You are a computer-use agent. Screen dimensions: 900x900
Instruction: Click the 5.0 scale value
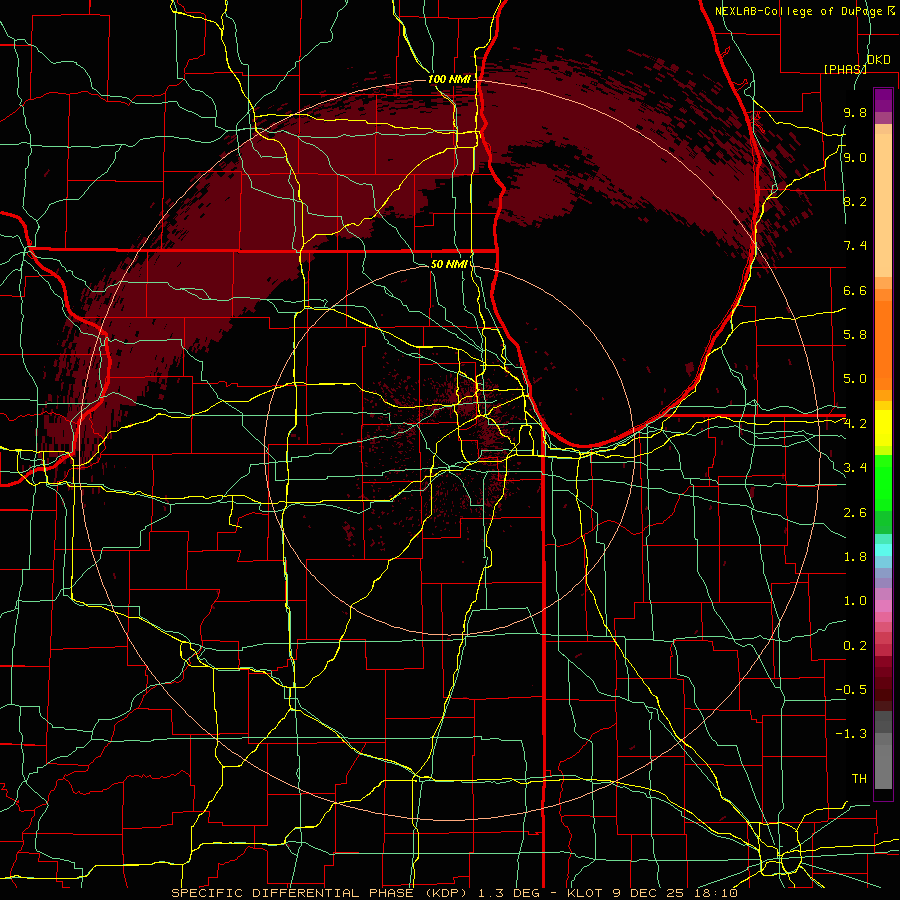click(x=855, y=379)
